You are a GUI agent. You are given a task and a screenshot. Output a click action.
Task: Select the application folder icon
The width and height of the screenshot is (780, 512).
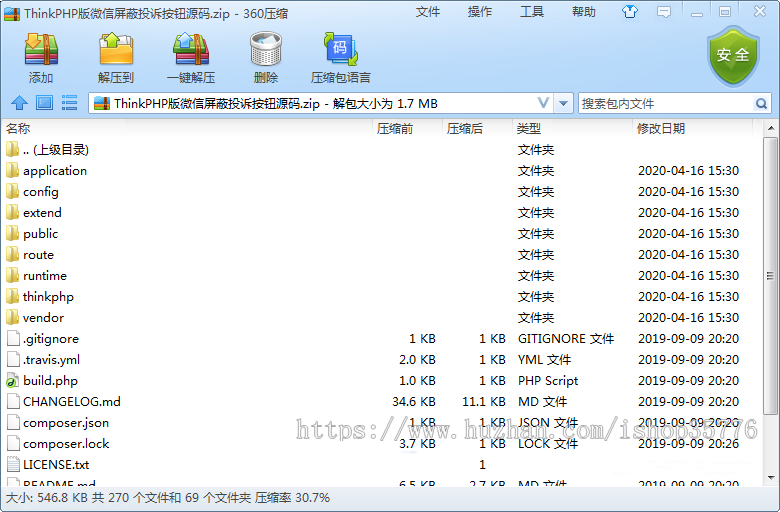pyautogui.click(x=13, y=170)
